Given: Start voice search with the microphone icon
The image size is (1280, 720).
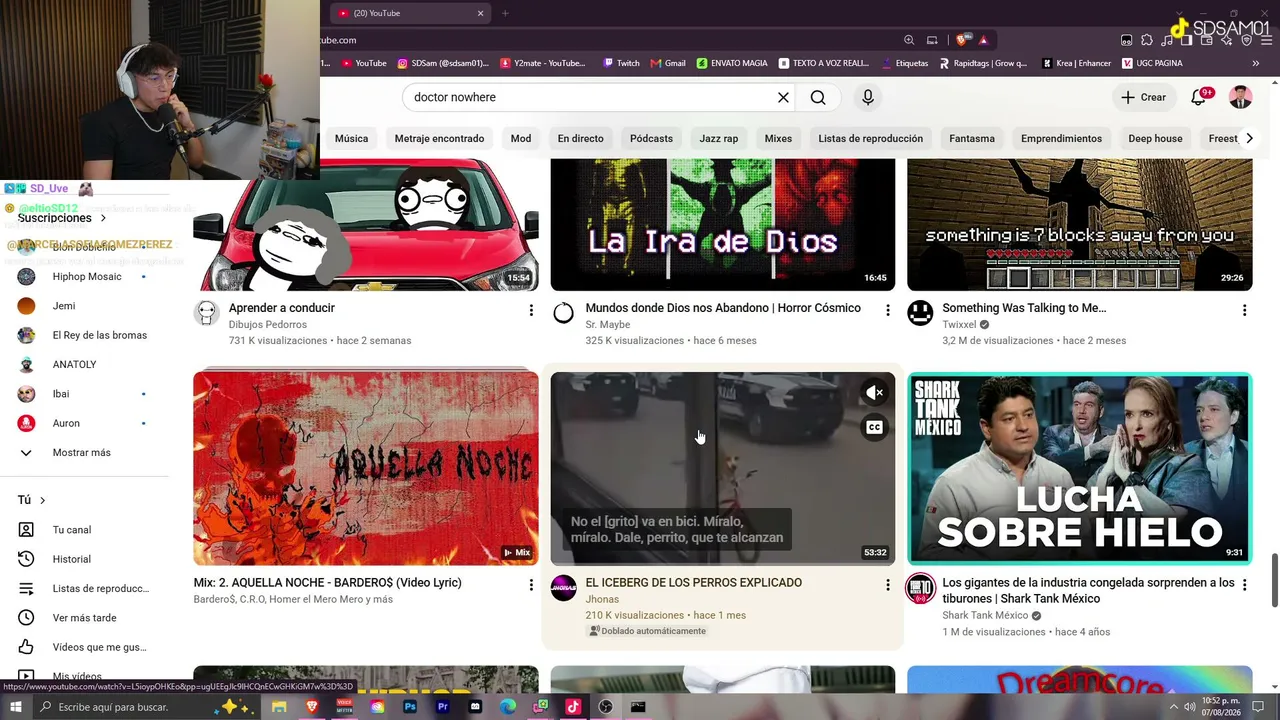Looking at the screenshot, I should coord(868,97).
